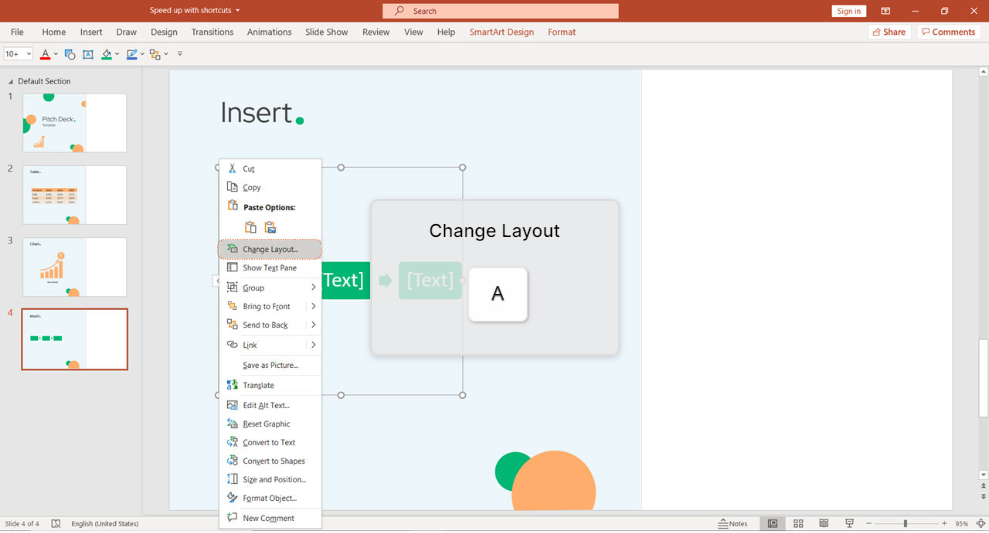
Task: Click the Sign in button
Action: coord(848,11)
